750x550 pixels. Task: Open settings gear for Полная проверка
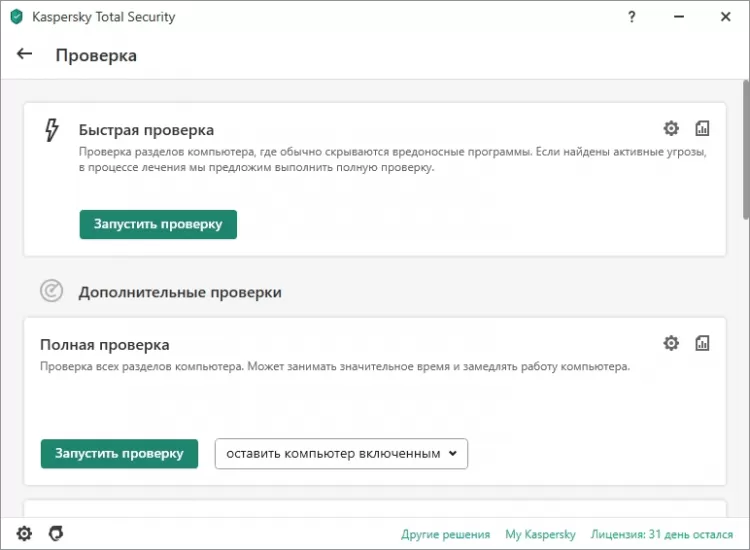click(x=671, y=343)
